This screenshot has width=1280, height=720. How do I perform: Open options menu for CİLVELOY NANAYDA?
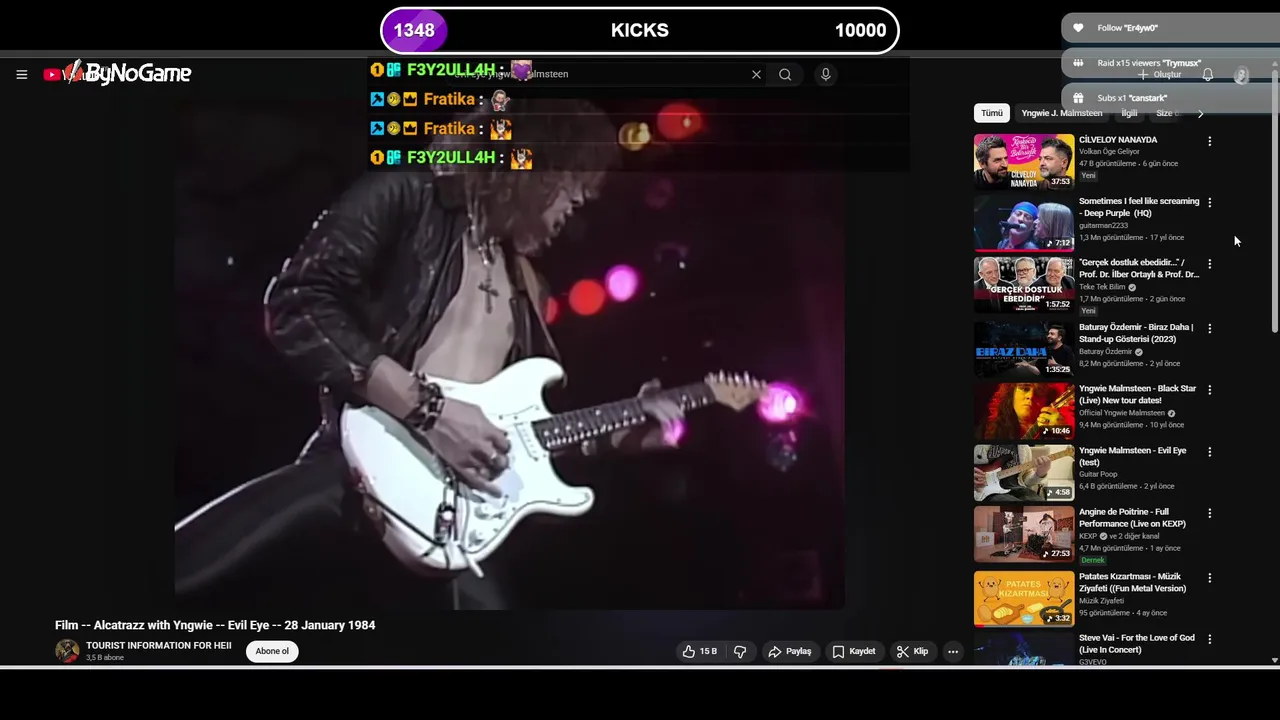[x=1209, y=141]
